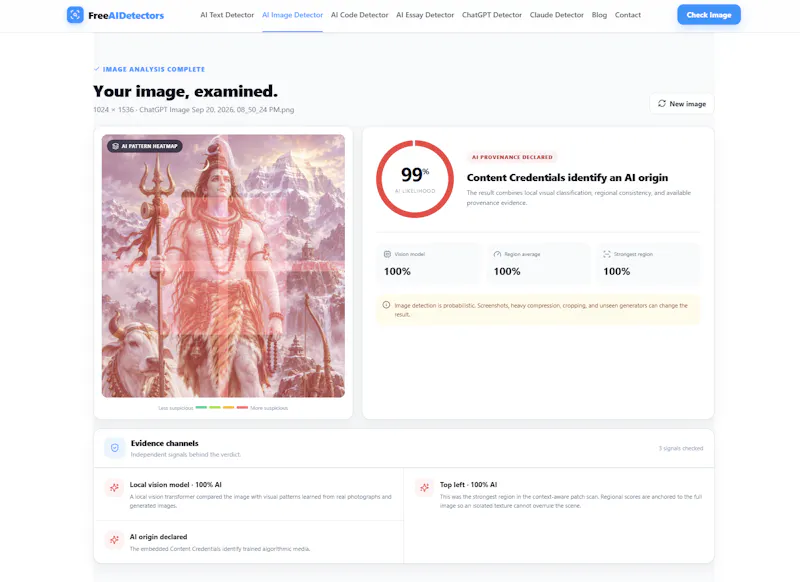Click the Vision model 100% value
This screenshot has height=582, width=800.
(397, 271)
